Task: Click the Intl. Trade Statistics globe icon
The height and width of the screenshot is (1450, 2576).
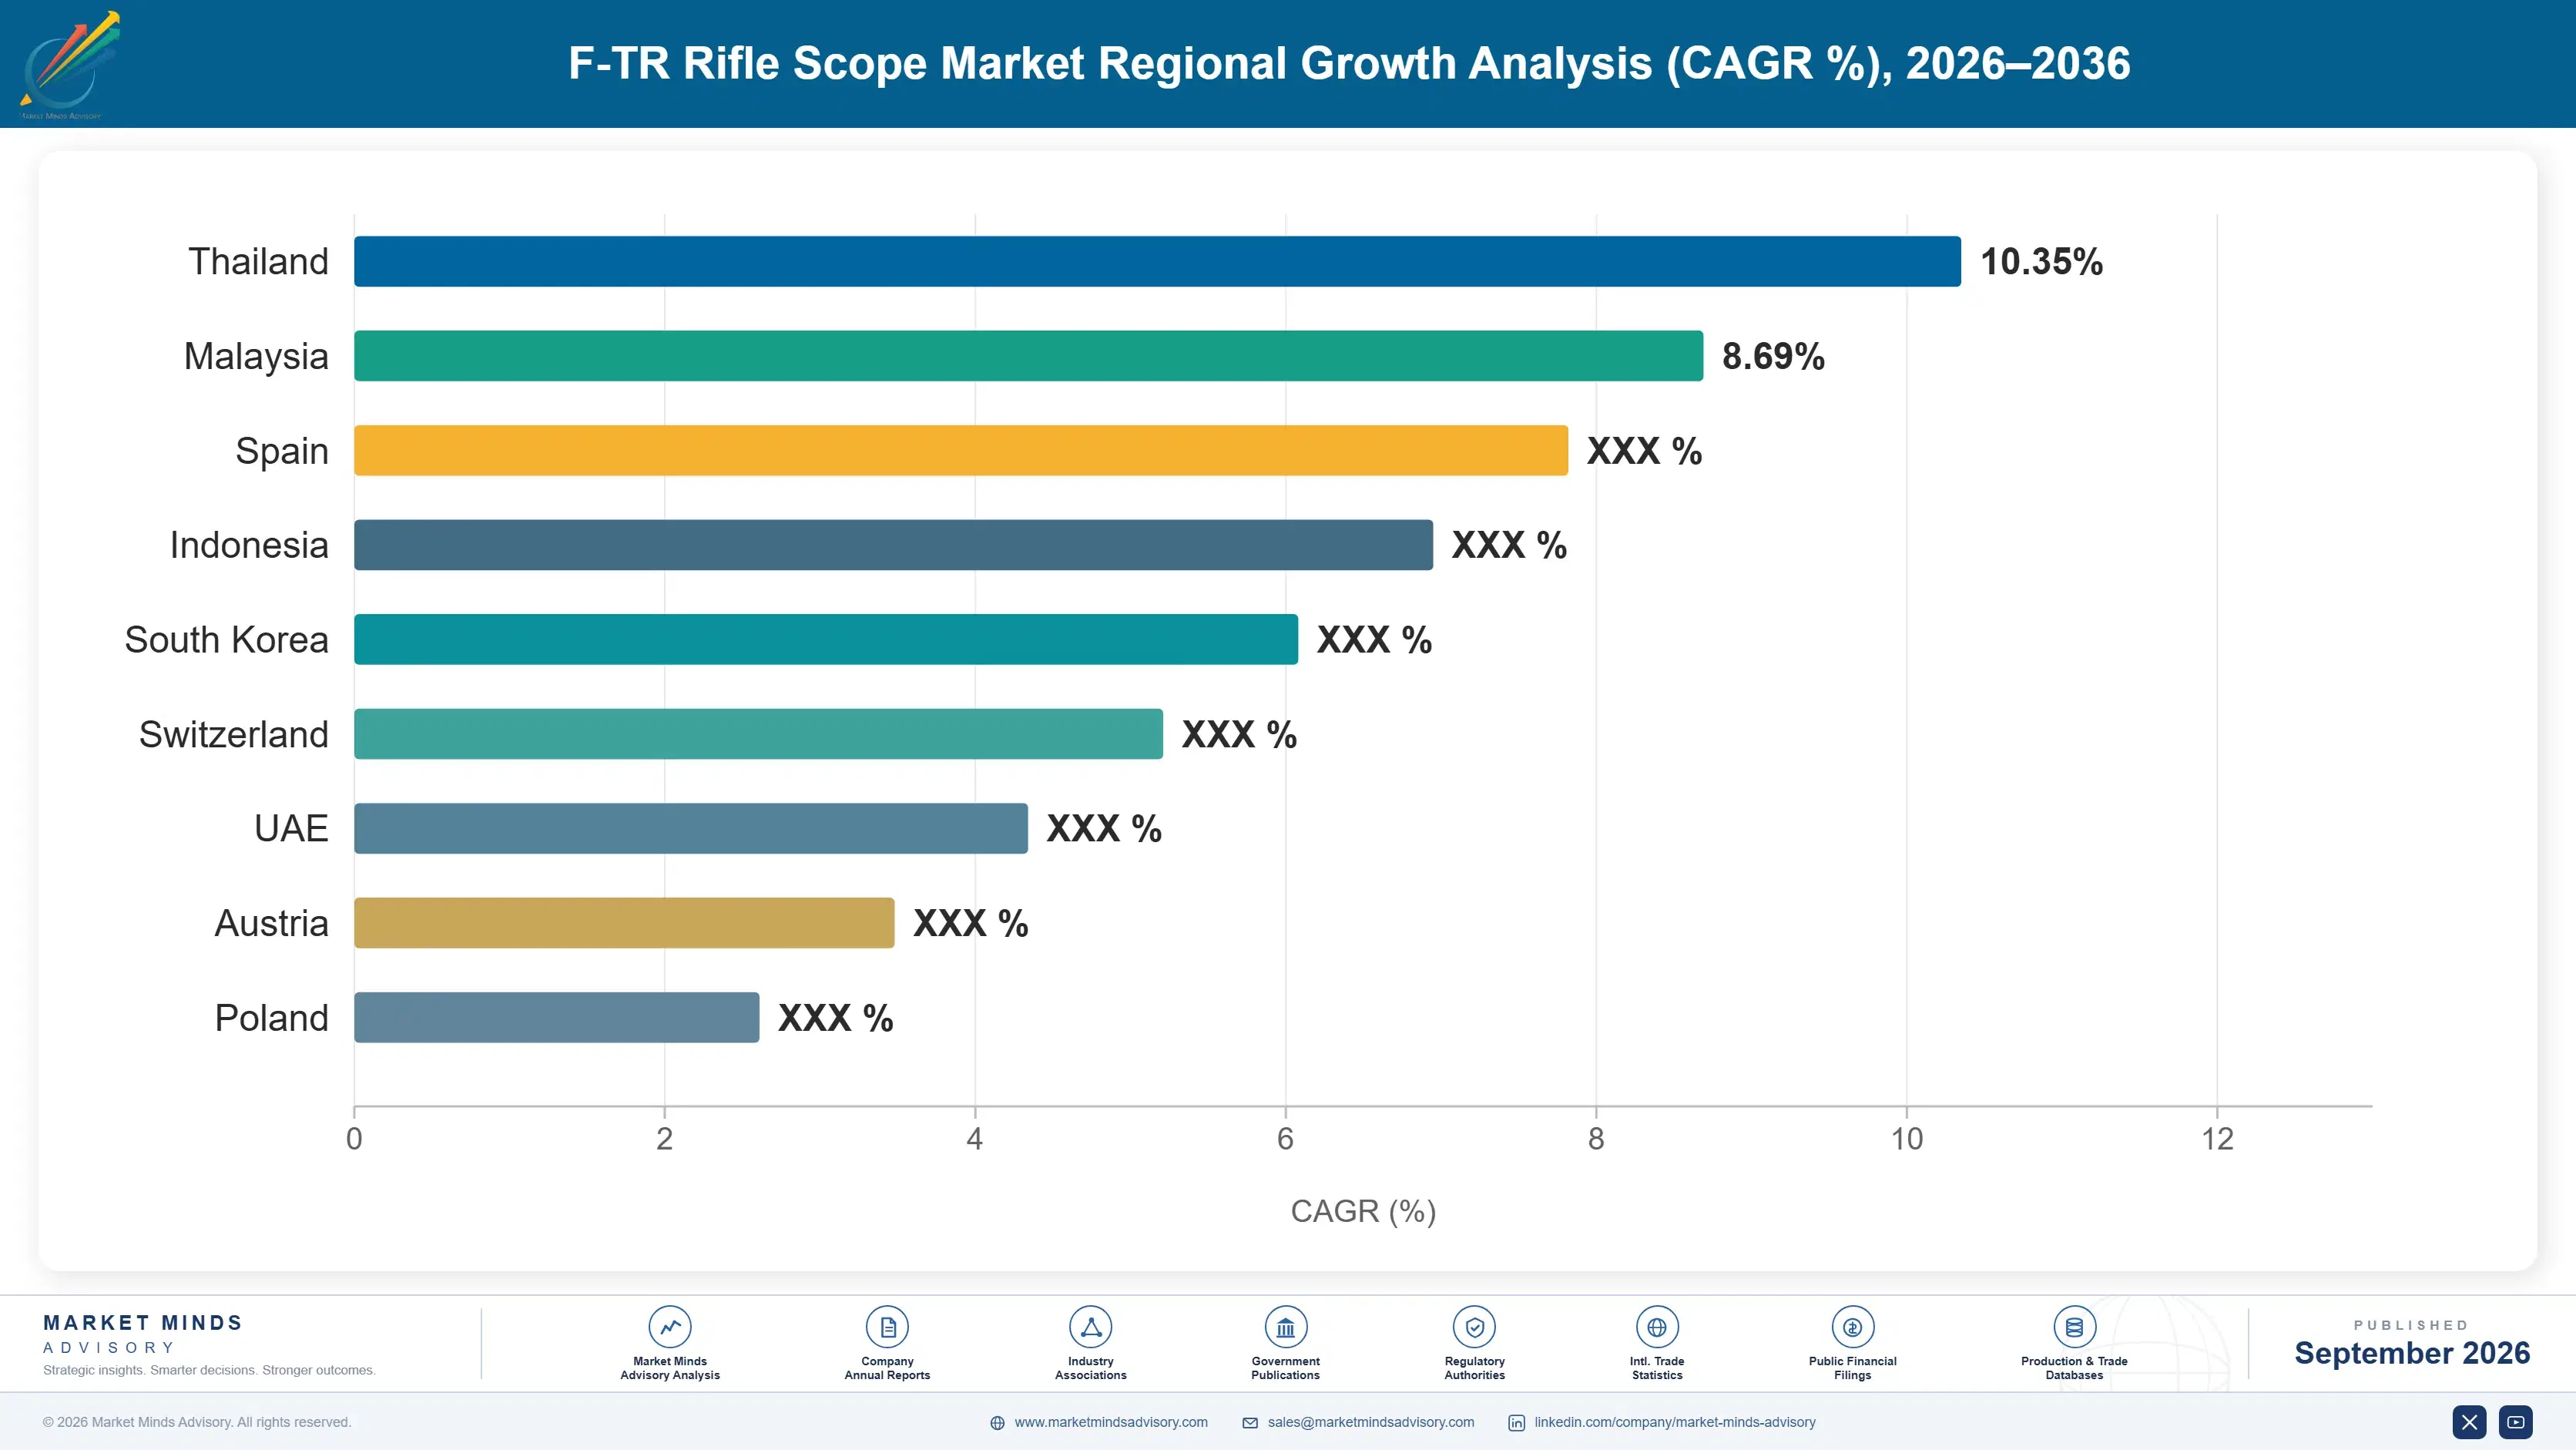Action: coord(1657,1327)
